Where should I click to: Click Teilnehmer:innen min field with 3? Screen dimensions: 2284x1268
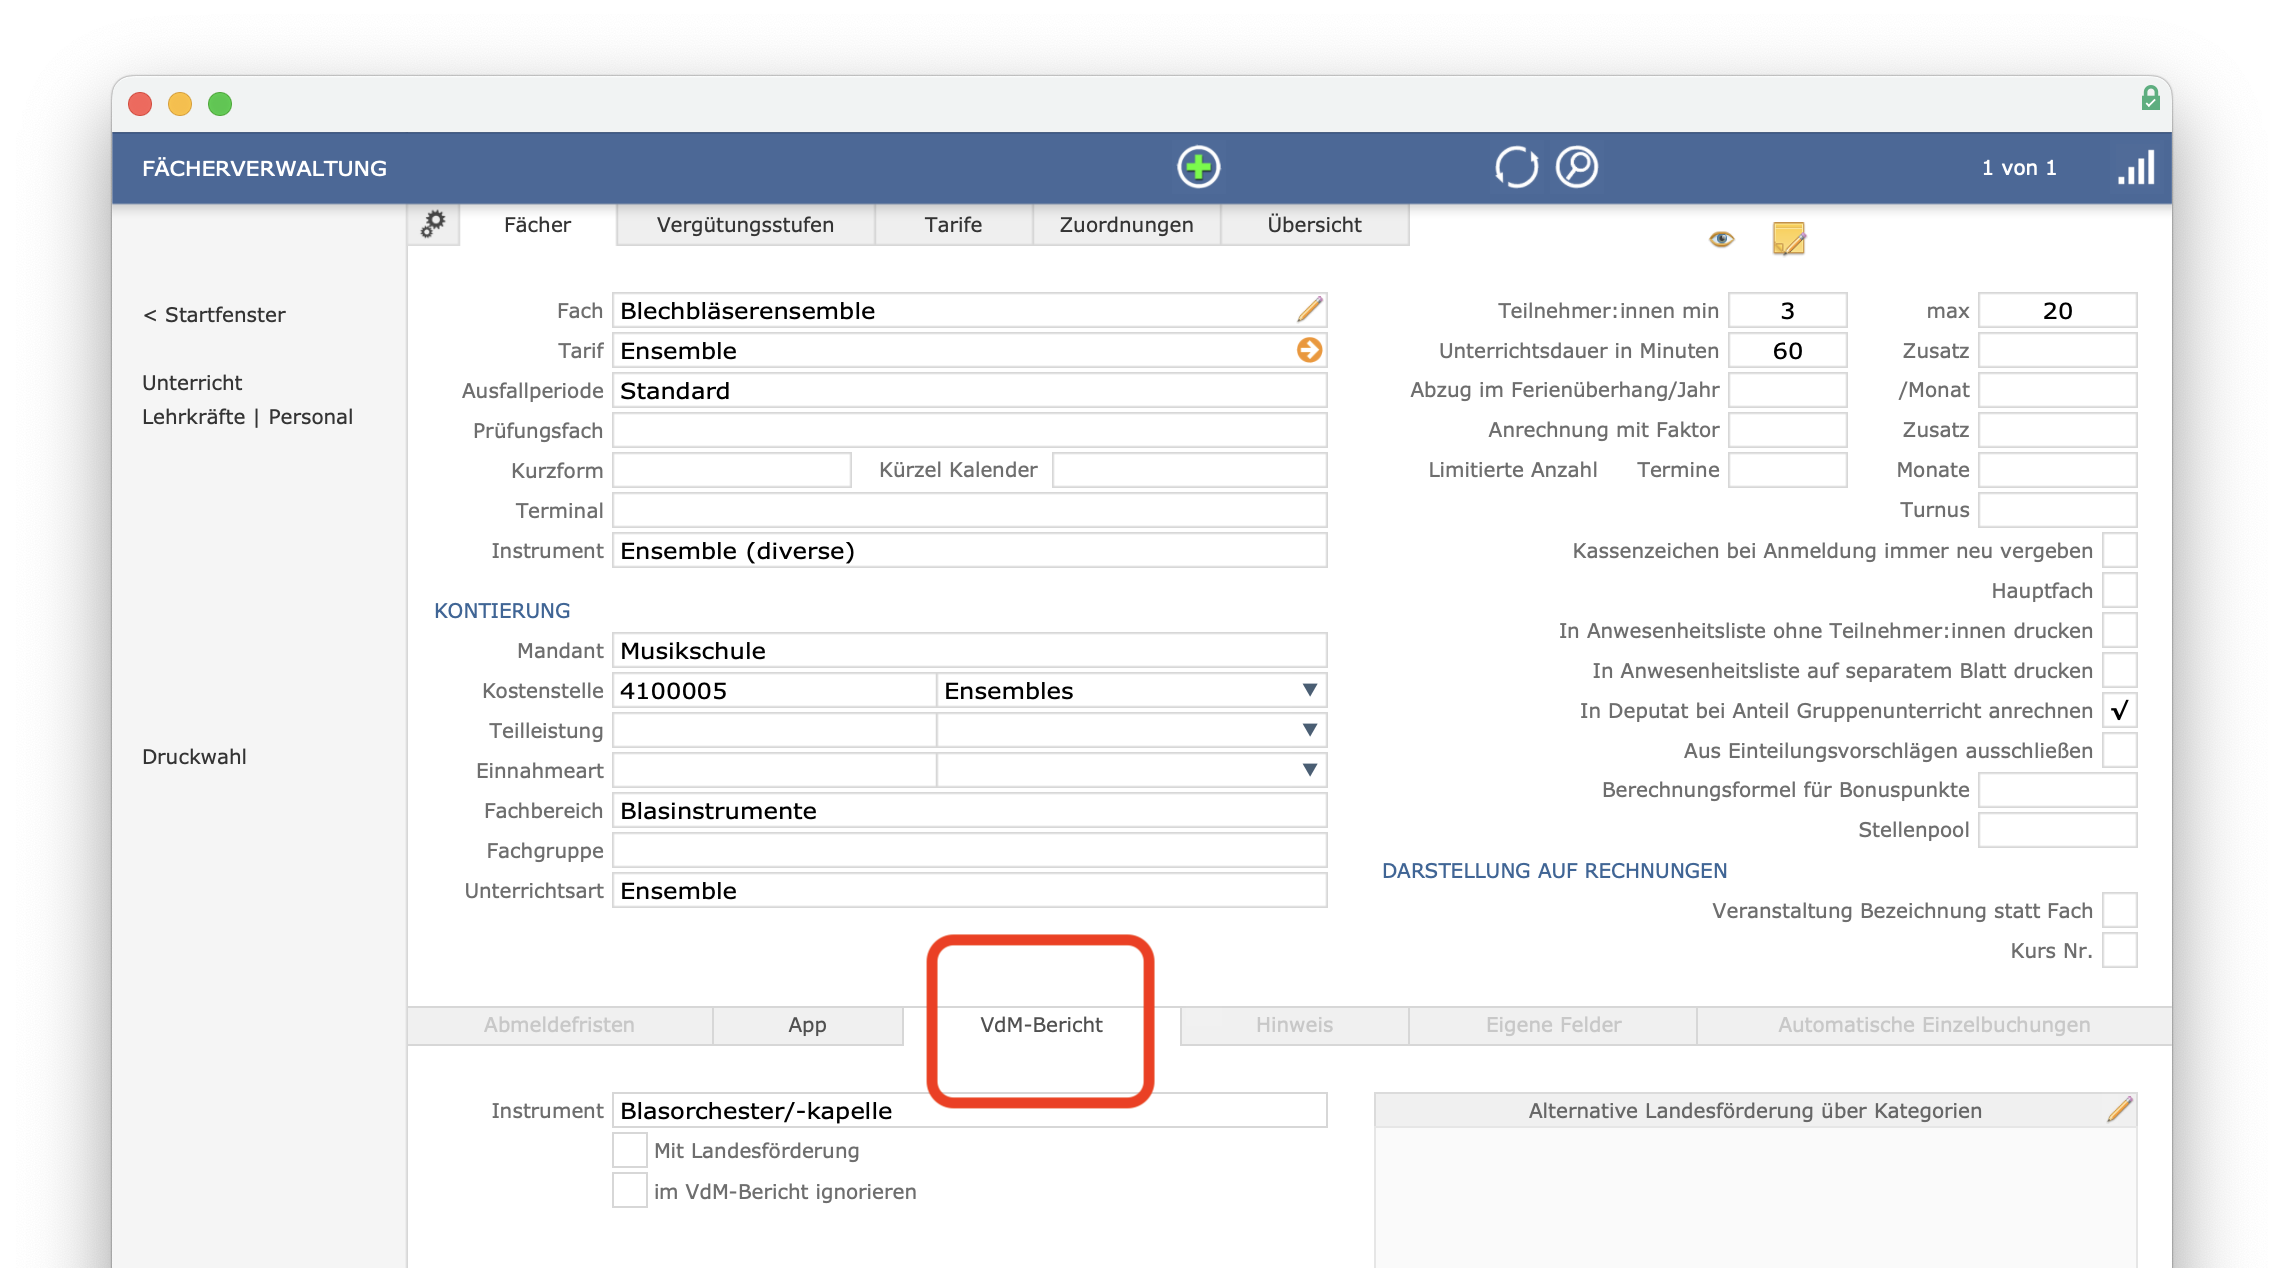pos(1787,310)
